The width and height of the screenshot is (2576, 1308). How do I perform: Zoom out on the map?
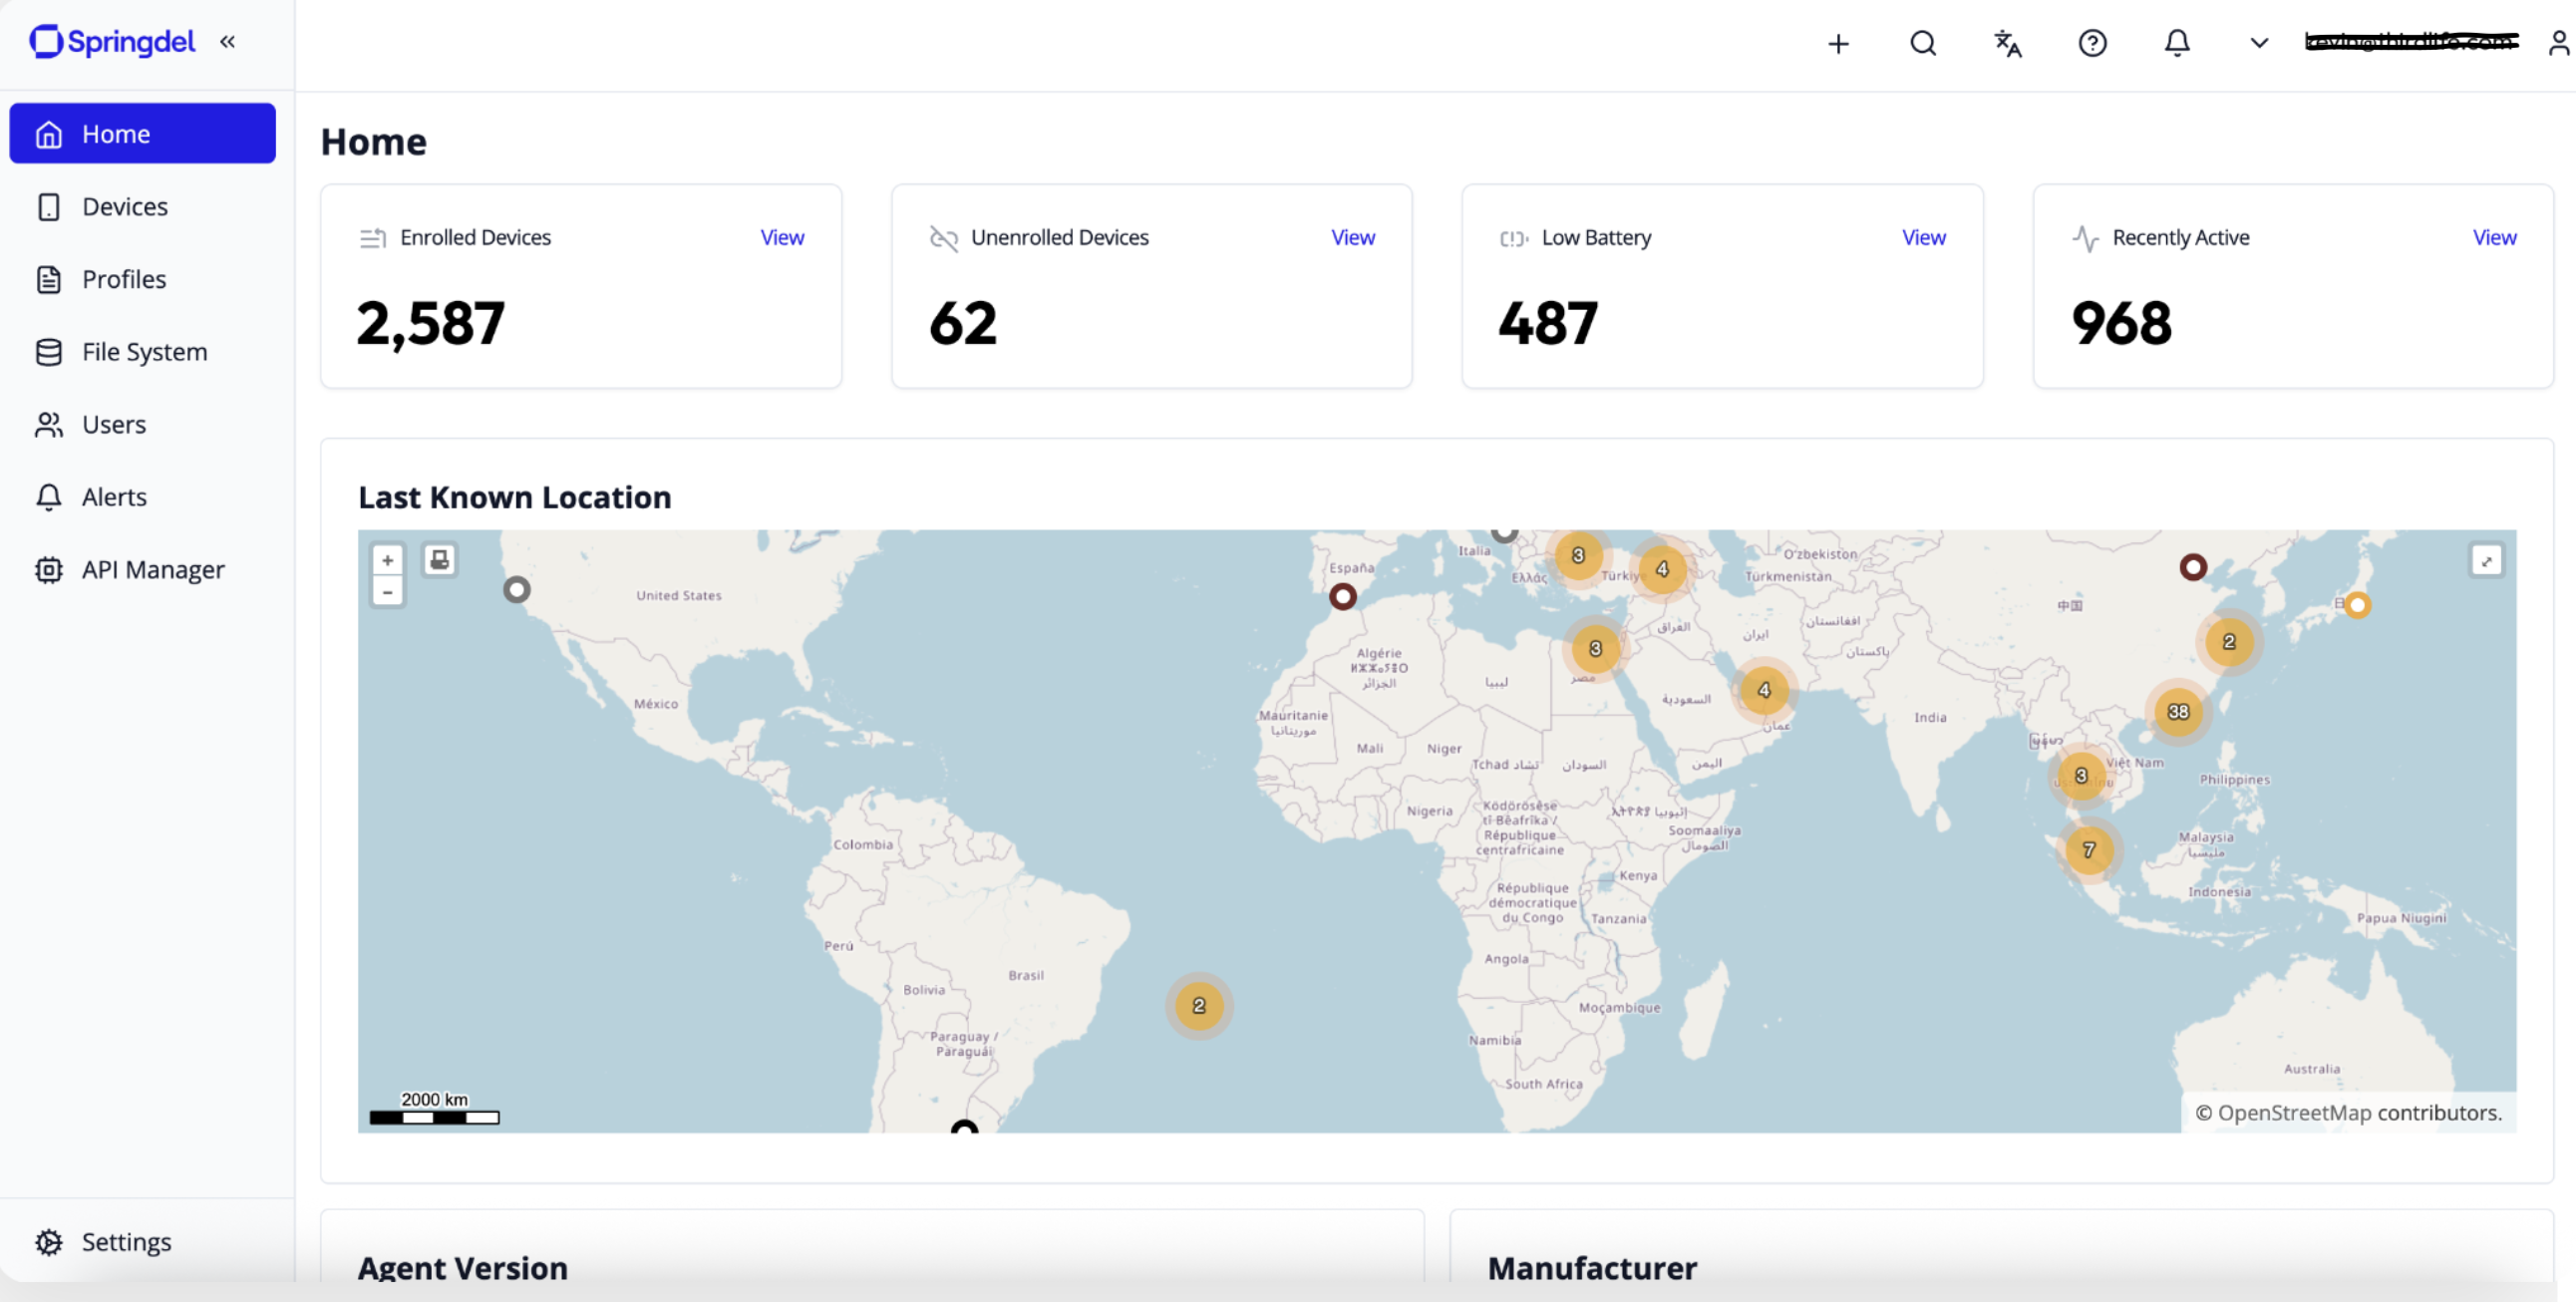[387, 594]
